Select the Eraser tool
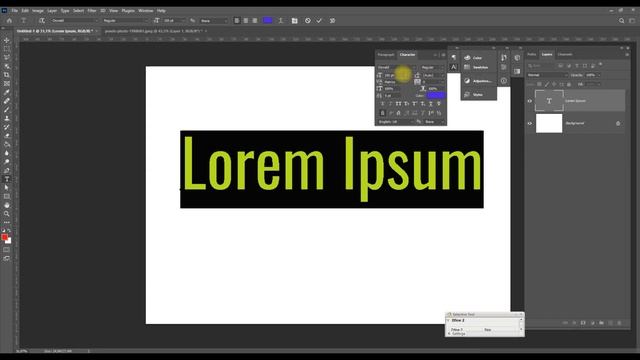This screenshot has height=360, width=640. click(7, 136)
